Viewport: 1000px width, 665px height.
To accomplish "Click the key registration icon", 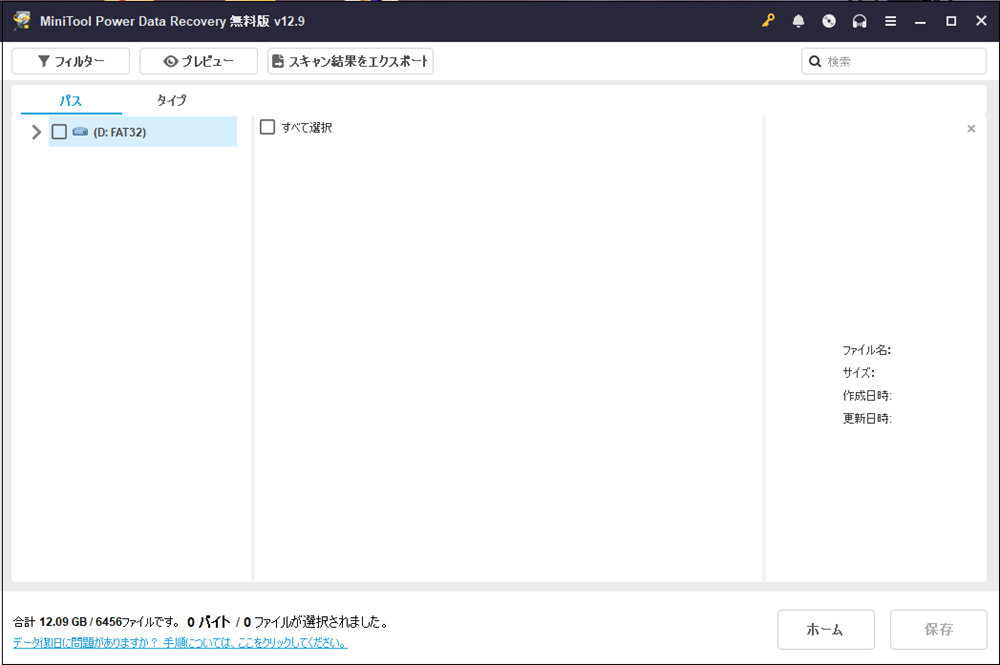I will coord(768,21).
